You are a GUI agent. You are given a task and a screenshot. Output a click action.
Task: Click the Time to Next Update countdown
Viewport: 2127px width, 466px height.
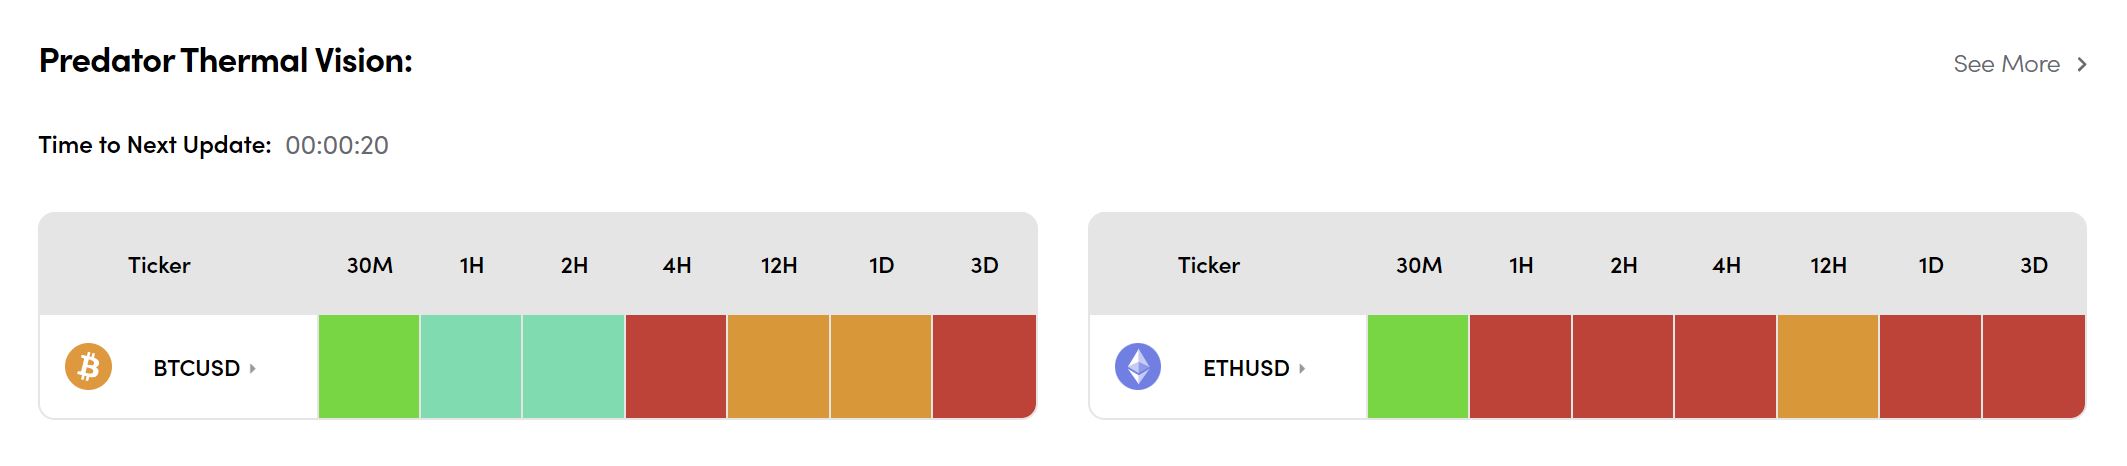[337, 146]
